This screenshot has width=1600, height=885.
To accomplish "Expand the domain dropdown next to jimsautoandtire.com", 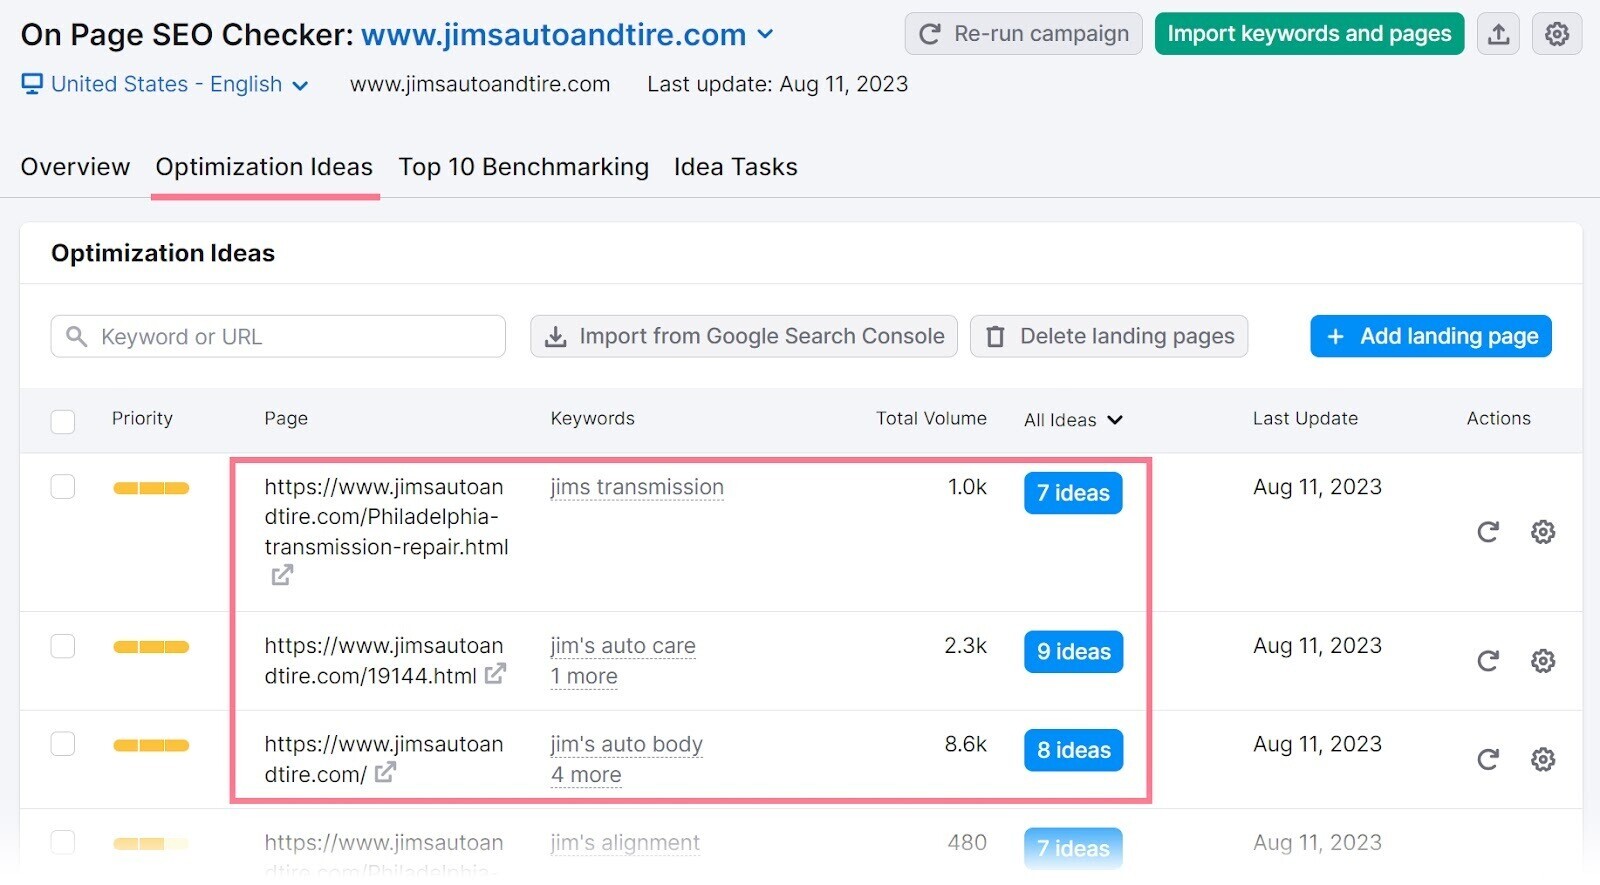I will [766, 34].
